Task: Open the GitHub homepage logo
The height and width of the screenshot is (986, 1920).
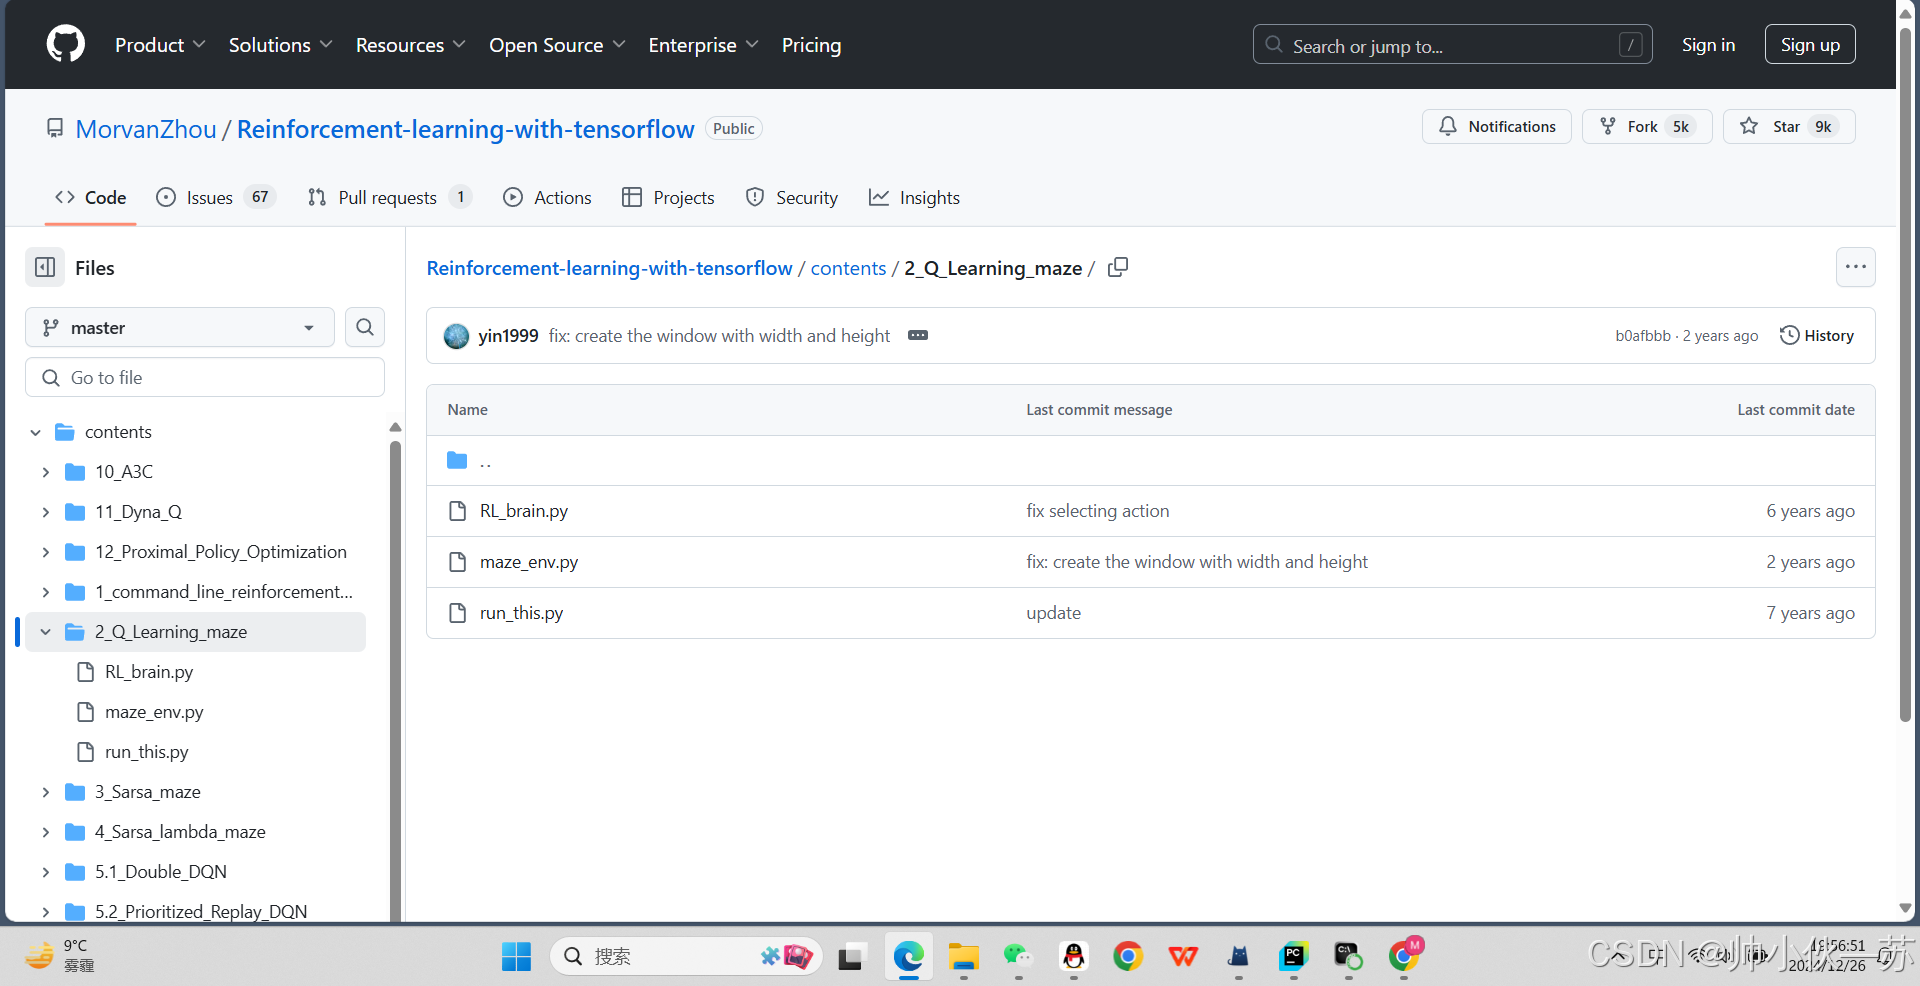Action: (x=66, y=45)
